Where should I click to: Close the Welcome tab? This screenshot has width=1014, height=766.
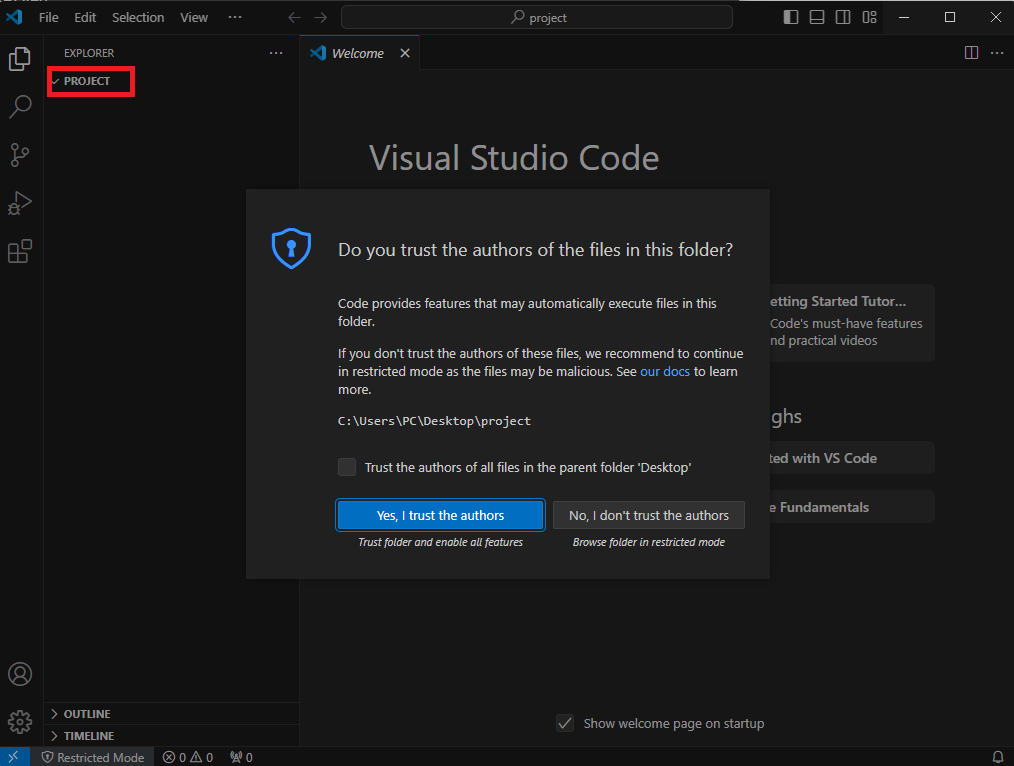click(405, 53)
